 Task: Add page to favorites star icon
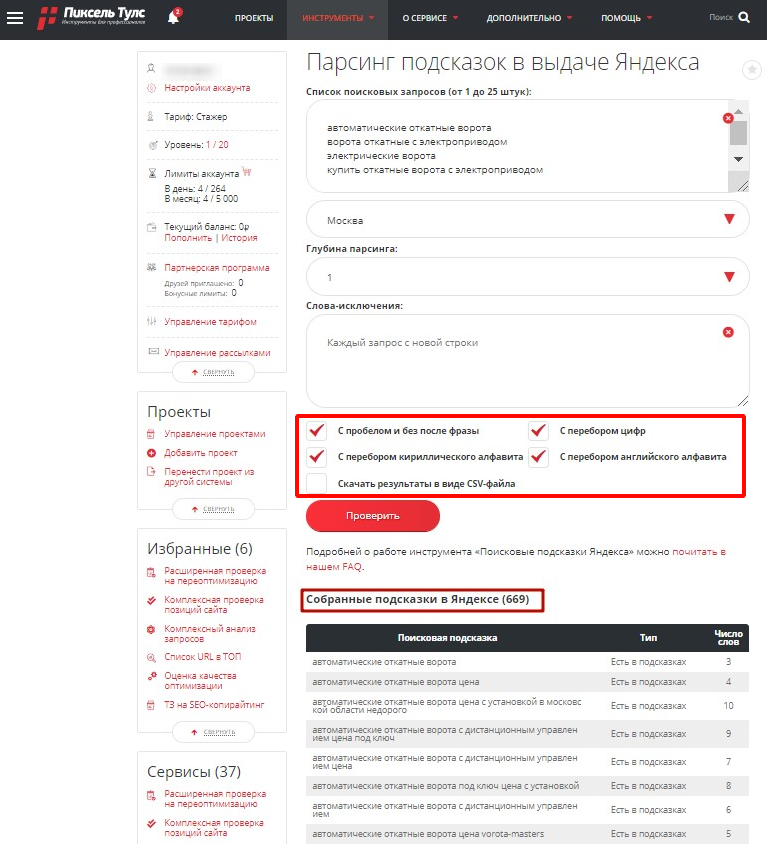pos(752,69)
